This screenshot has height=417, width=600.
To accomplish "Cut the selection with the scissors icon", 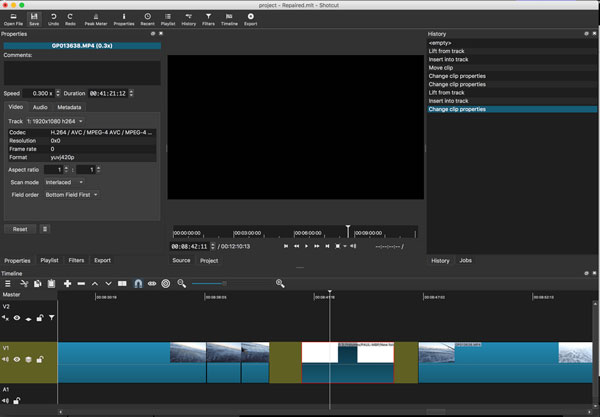I will point(24,283).
